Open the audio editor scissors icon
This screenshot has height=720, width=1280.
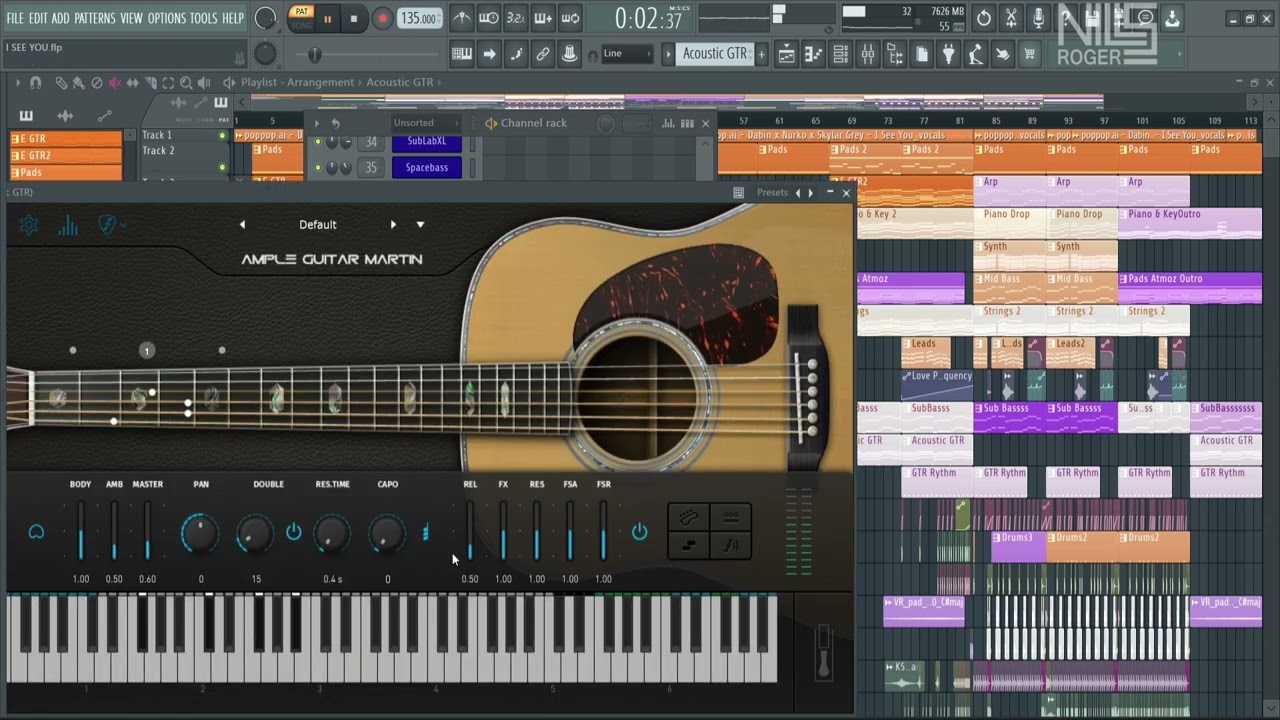(x=1011, y=18)
